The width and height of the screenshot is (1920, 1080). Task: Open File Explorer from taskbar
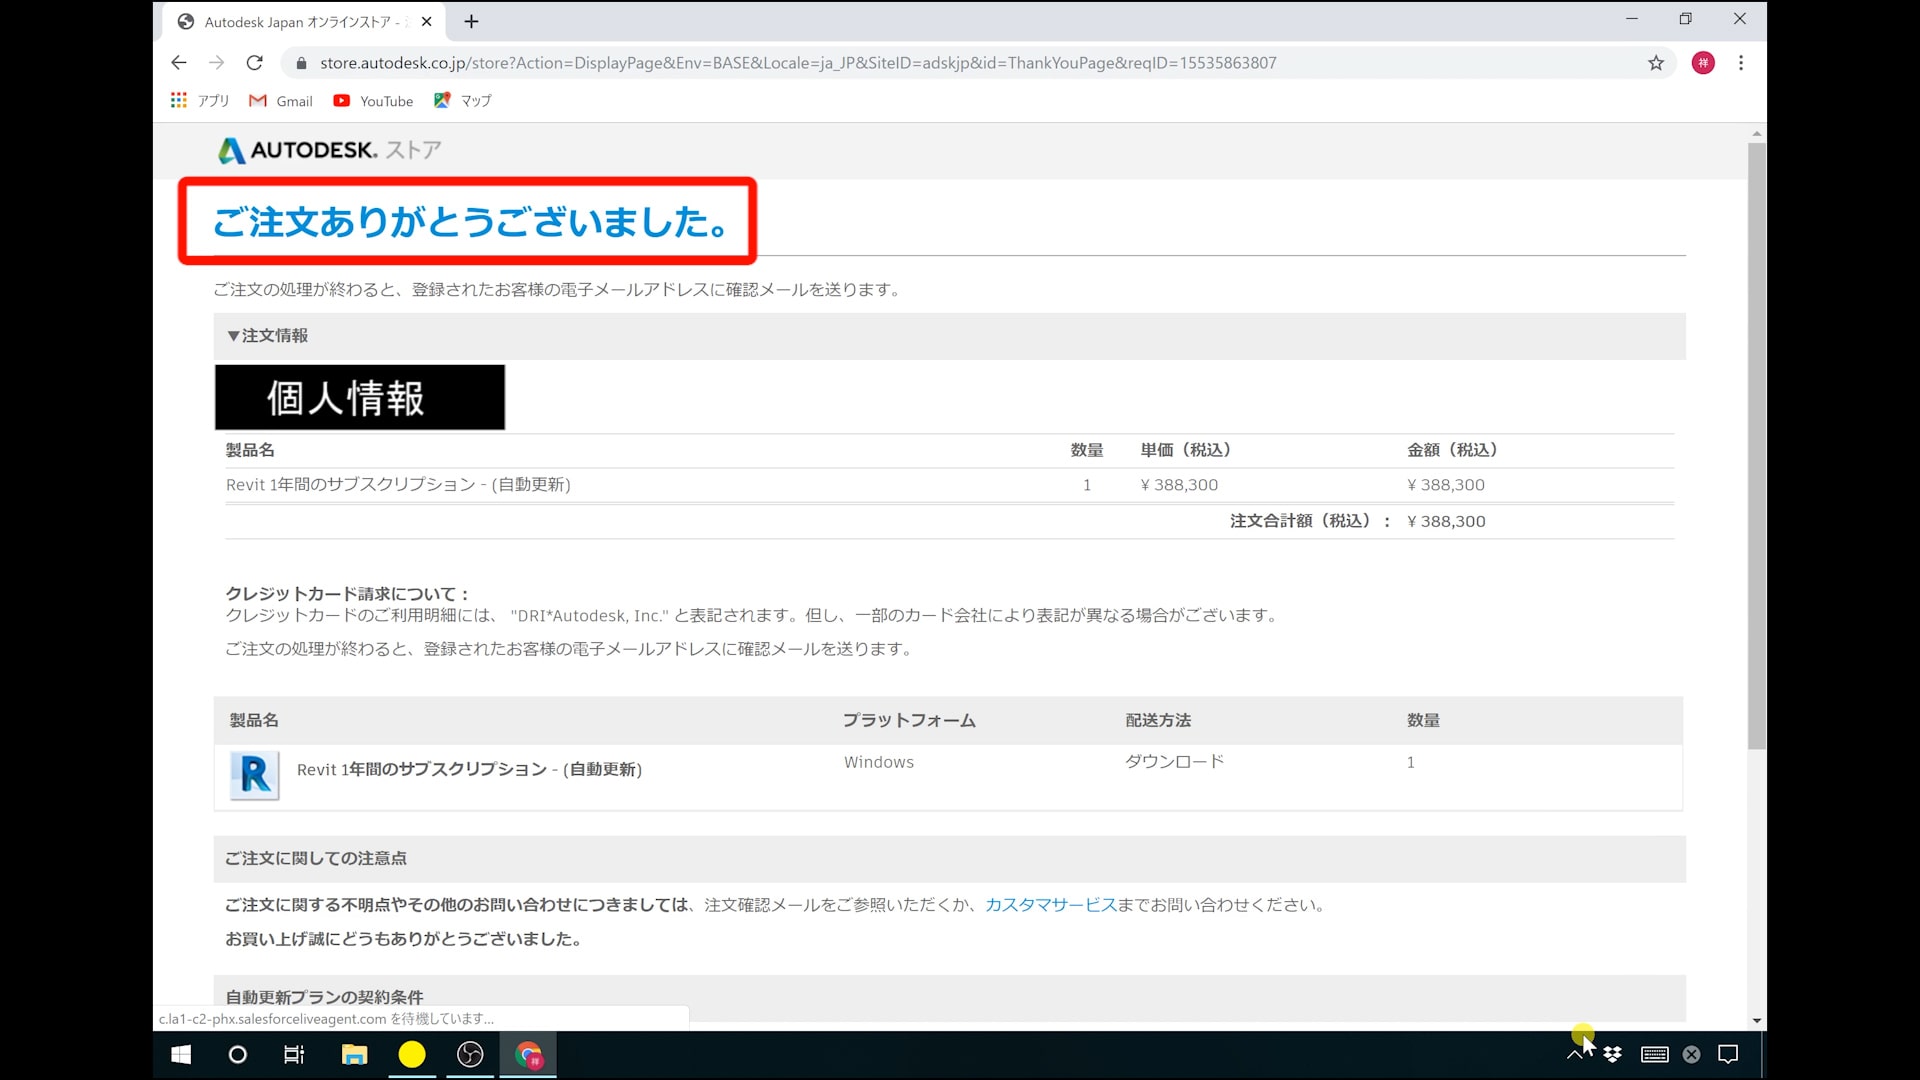(354, 1054)
